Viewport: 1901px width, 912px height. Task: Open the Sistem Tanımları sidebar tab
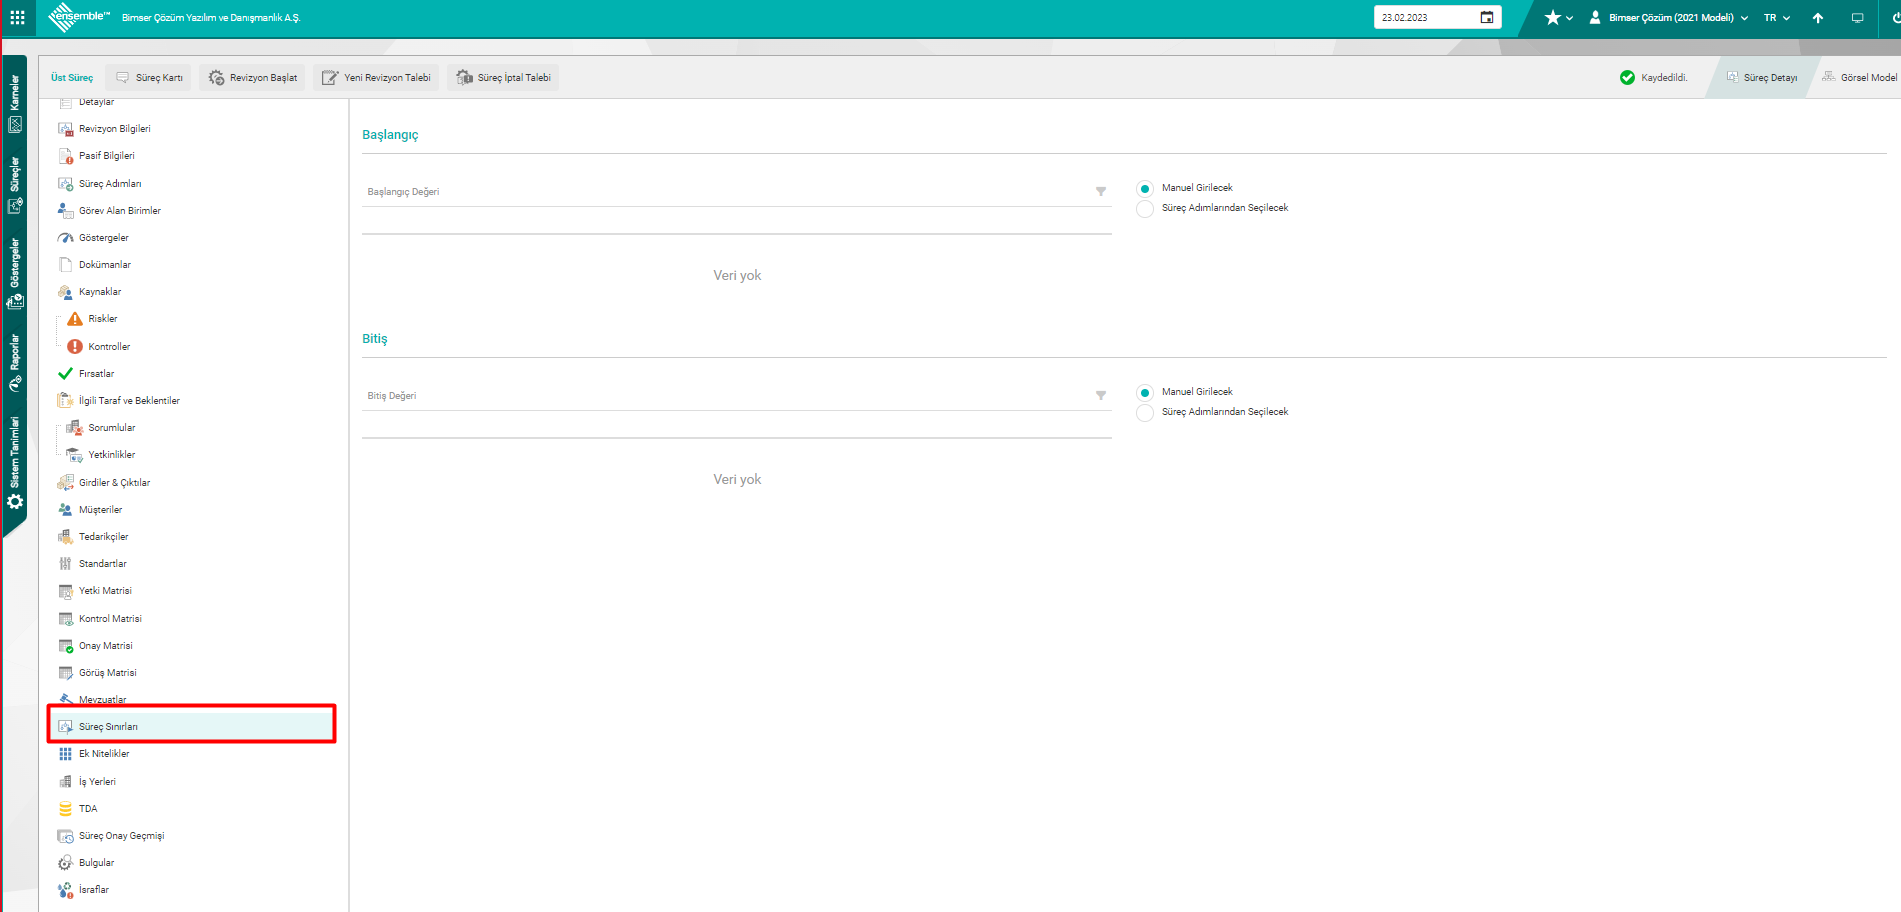coord(15,463)
